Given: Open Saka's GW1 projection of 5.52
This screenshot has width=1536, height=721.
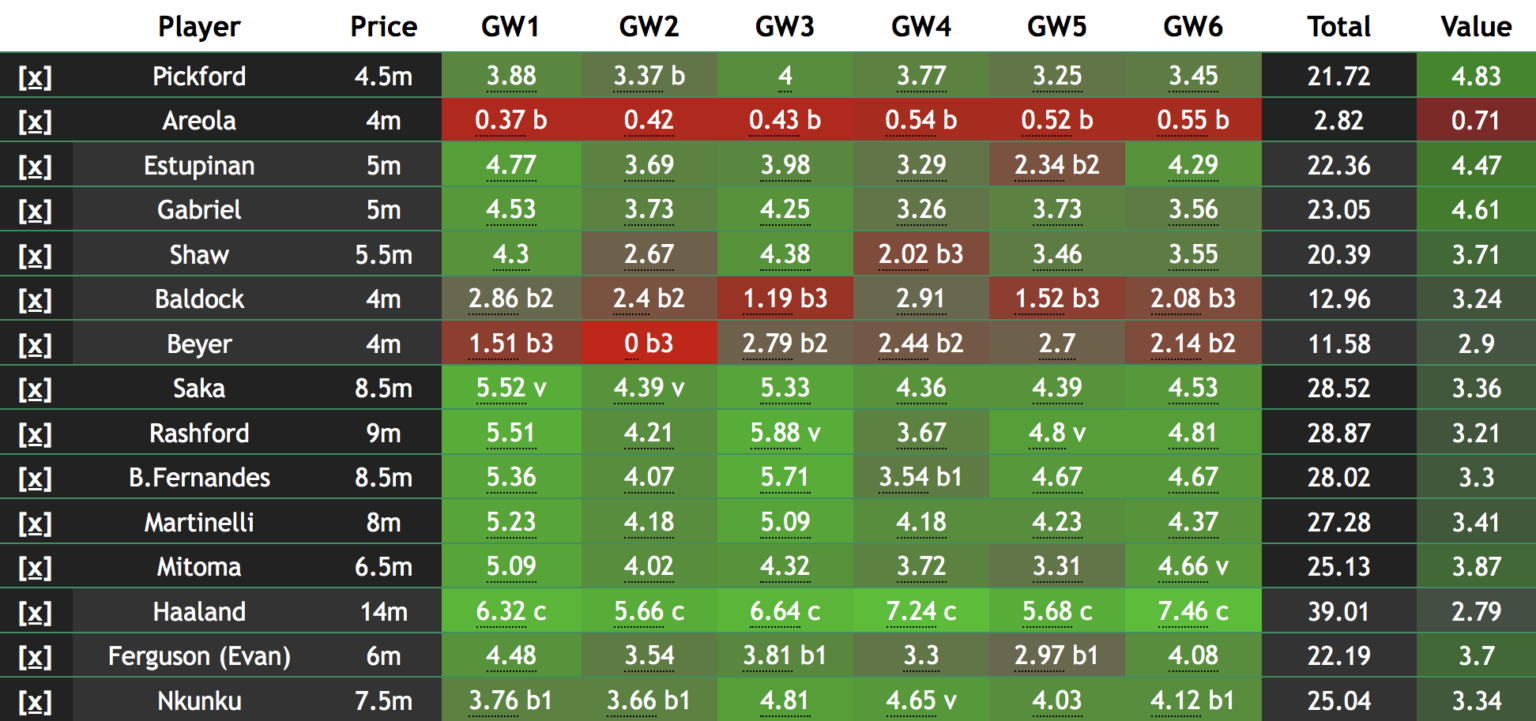Looking at the screenshot, I should [x=513, y=388].
